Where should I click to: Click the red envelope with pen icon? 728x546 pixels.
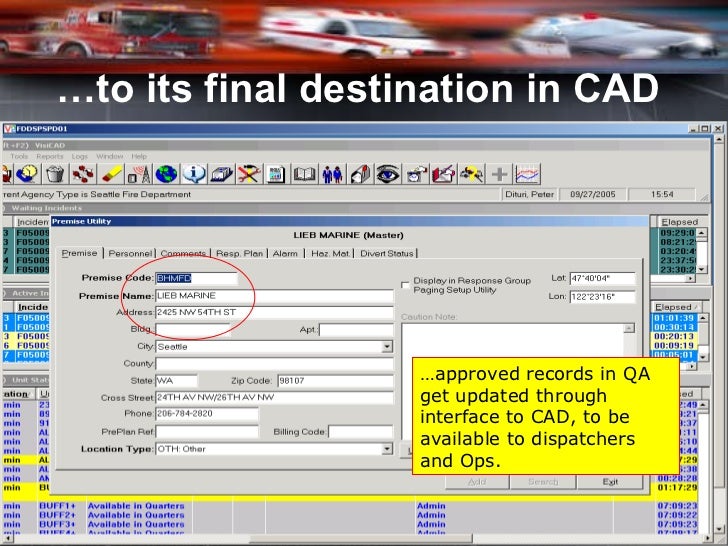pyautogui.click(x=443, y=174)
